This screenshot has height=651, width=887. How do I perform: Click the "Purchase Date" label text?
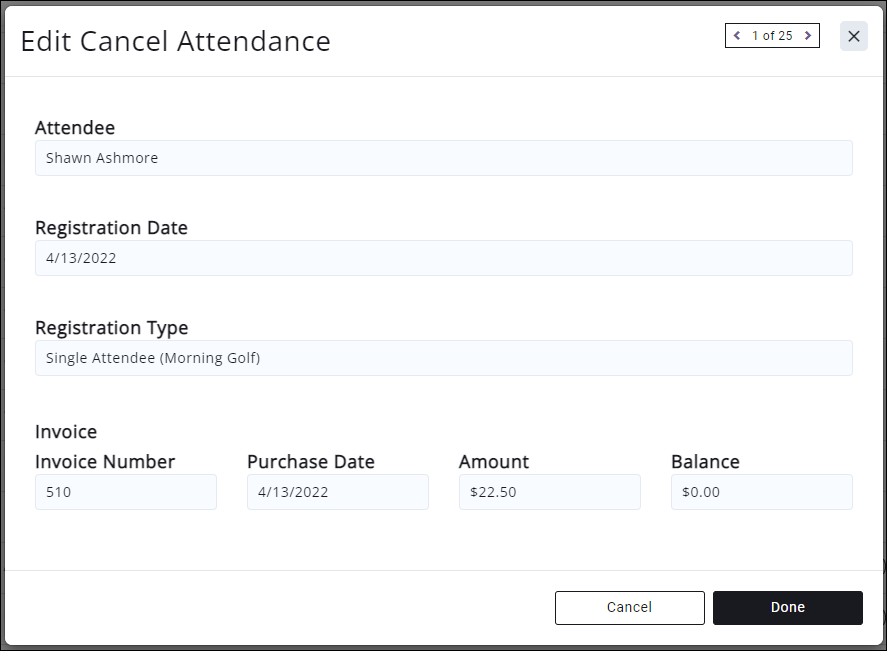(311, 462)
